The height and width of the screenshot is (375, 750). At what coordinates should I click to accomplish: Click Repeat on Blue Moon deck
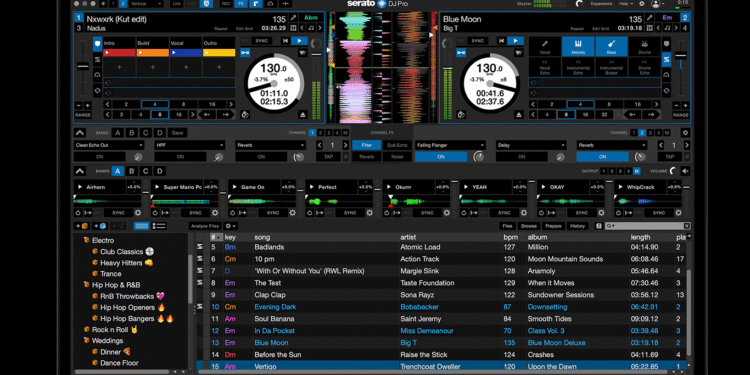577,29
